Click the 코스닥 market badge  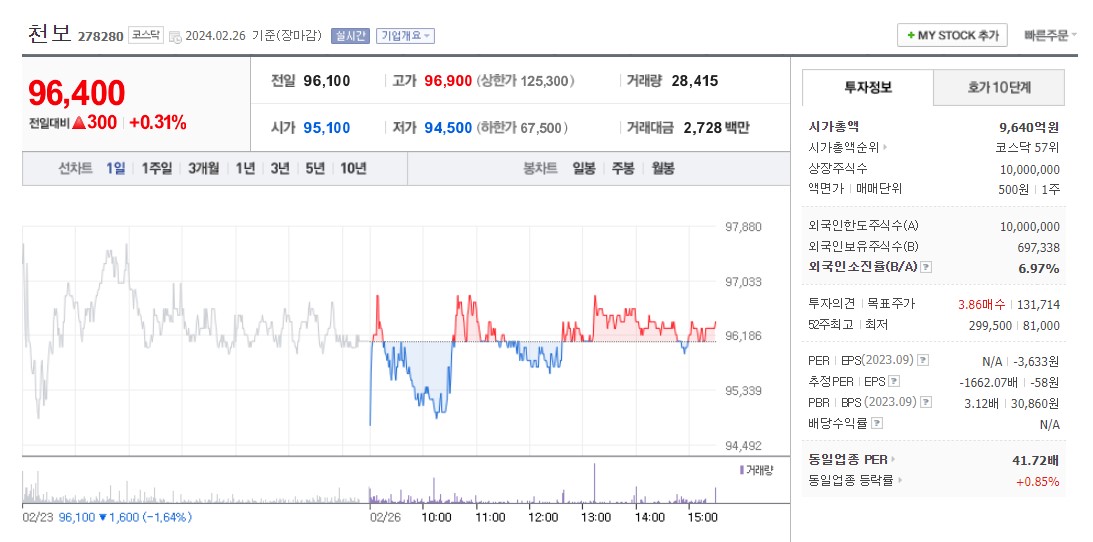[x=146, y=36]
